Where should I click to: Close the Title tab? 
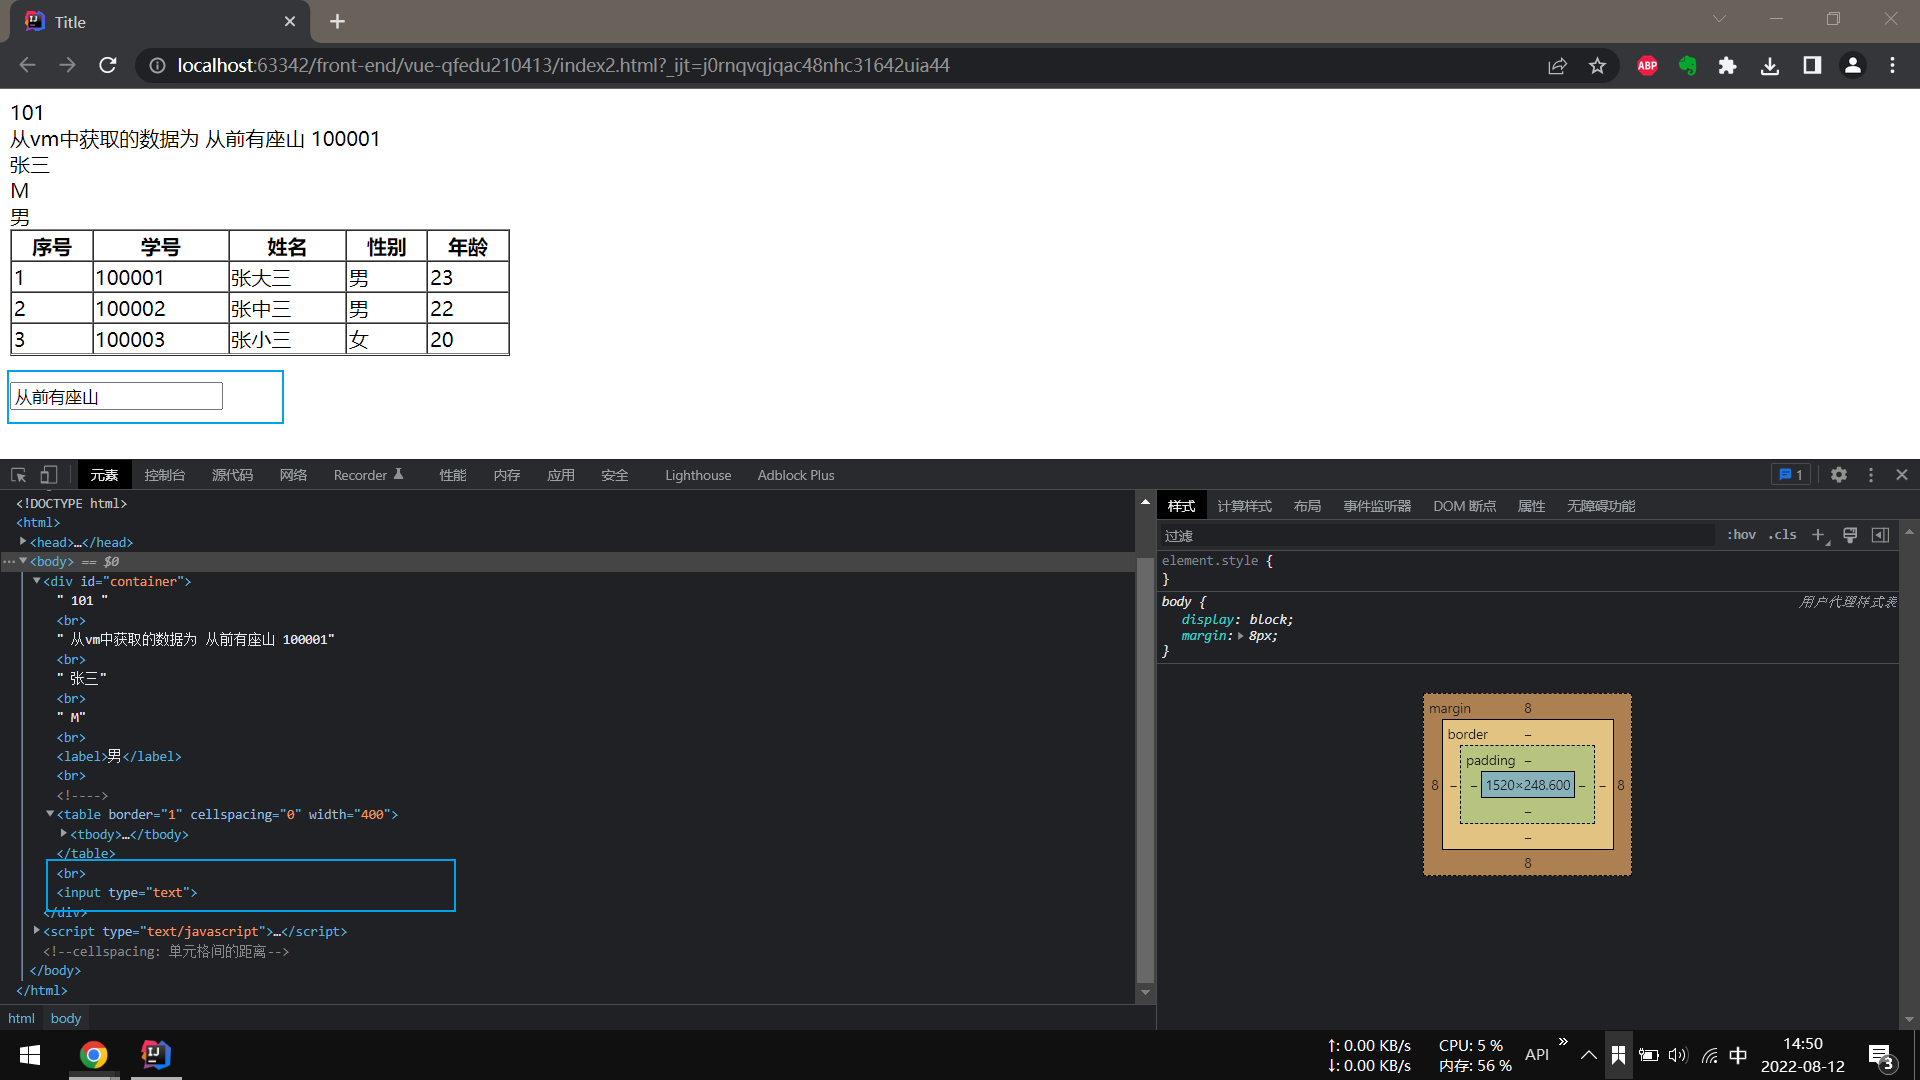click(x=290, y=21)
